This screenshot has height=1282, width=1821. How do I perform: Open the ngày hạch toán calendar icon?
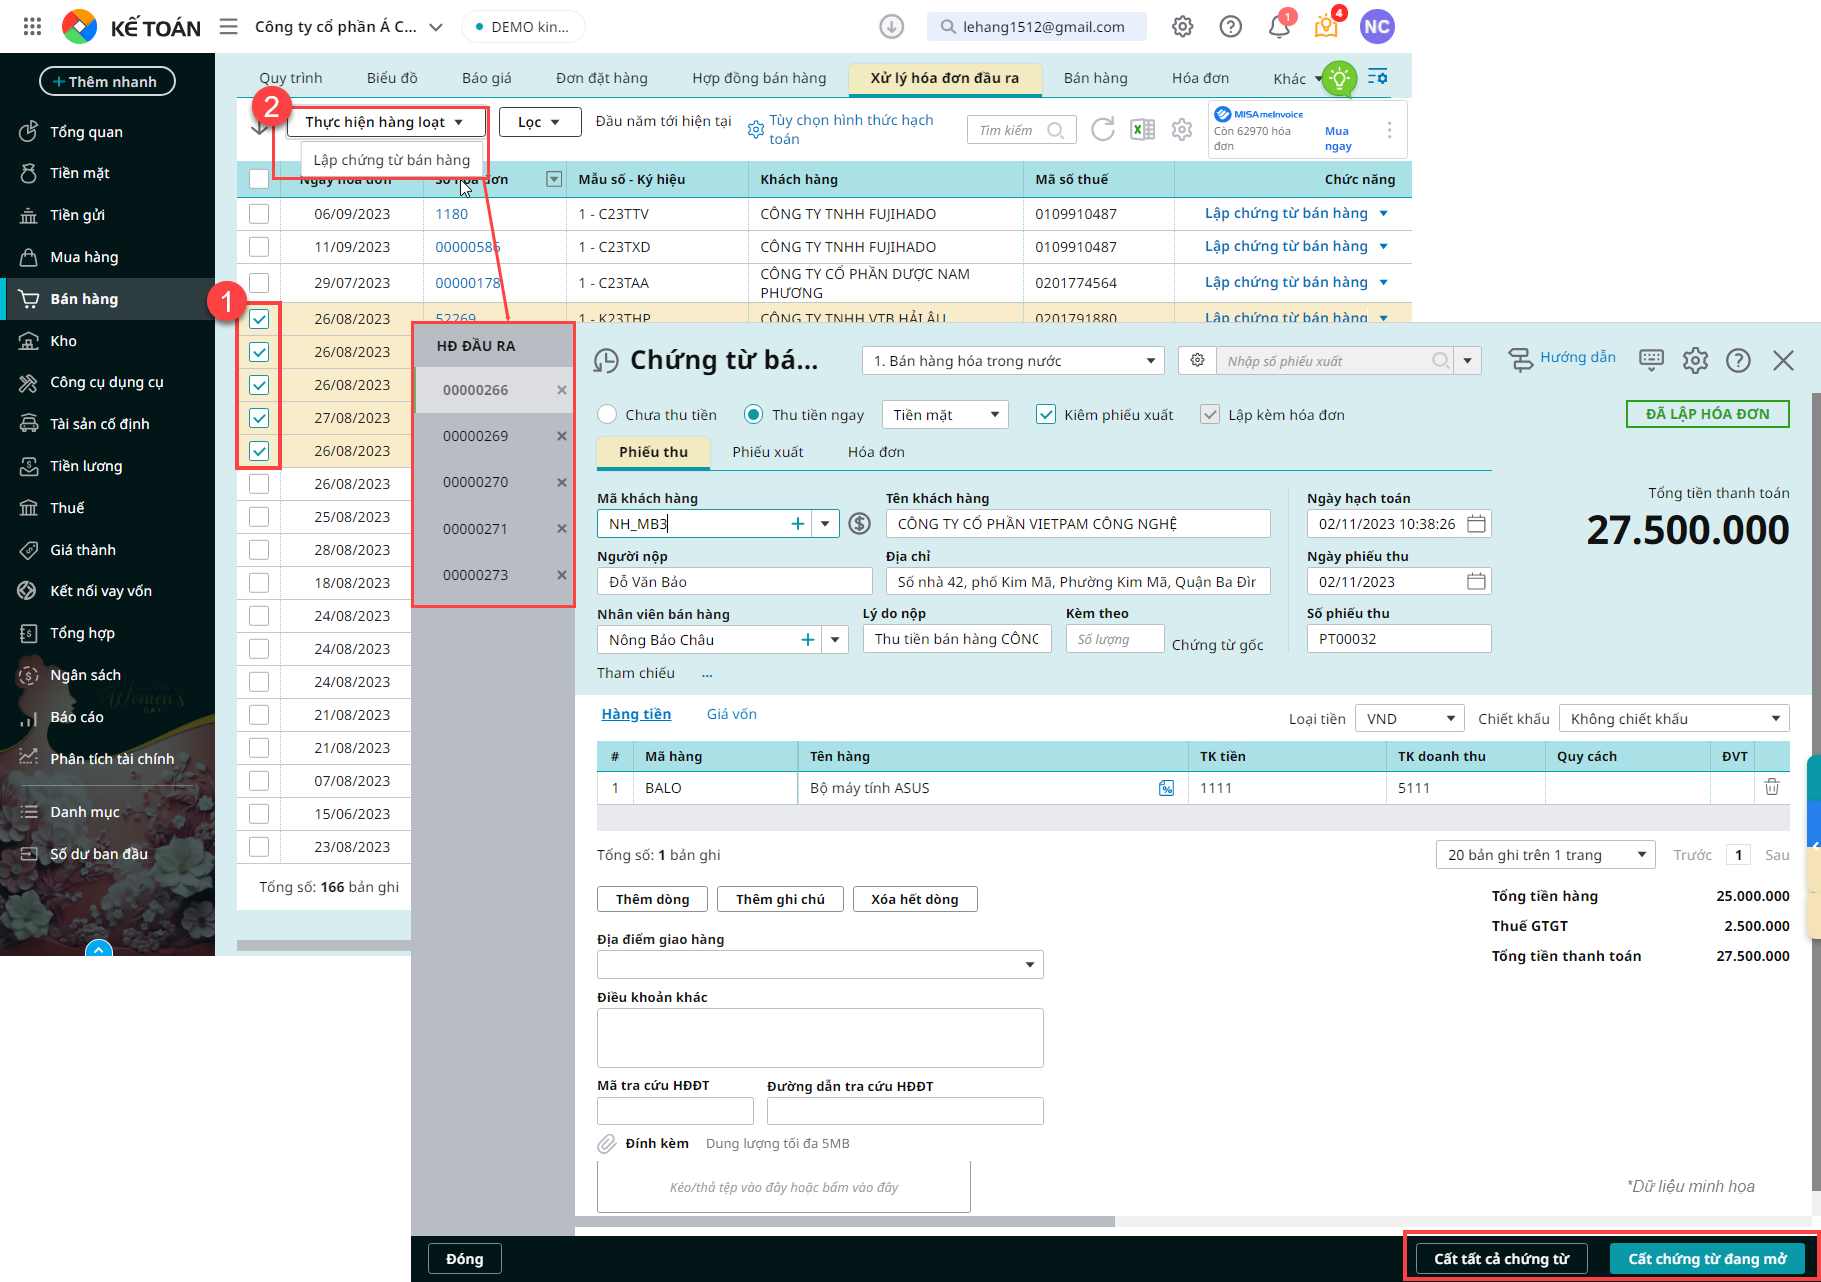tap(1476, 524)
